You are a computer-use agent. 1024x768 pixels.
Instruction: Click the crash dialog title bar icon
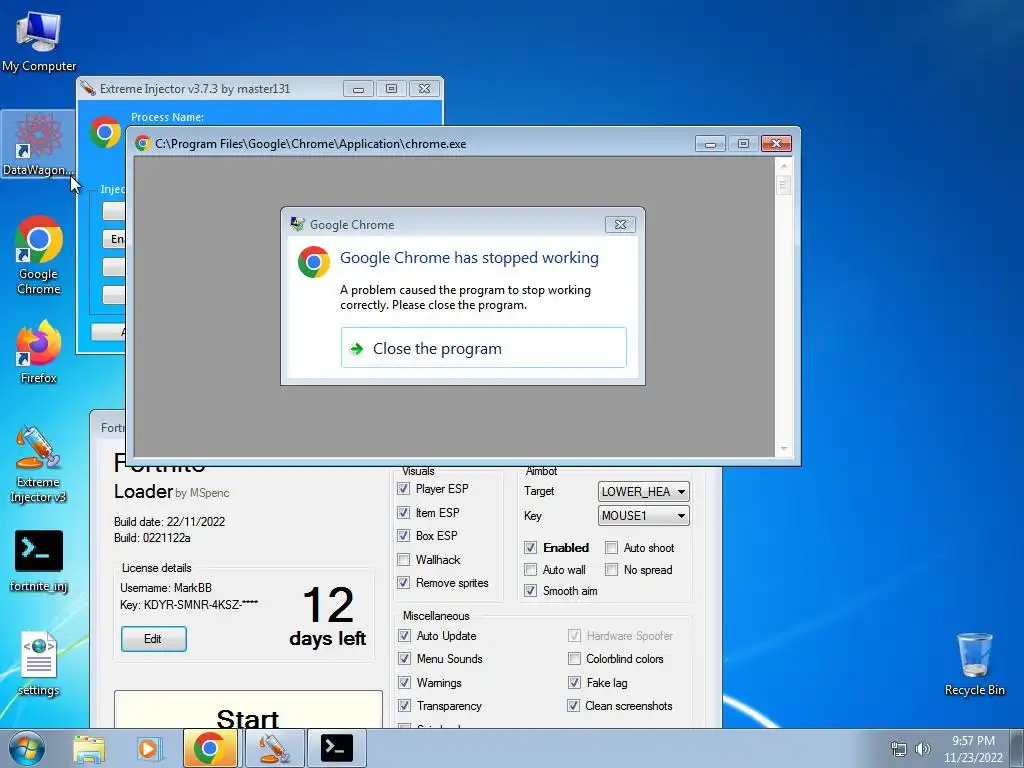pyautogui.click(x=297, y=224)
